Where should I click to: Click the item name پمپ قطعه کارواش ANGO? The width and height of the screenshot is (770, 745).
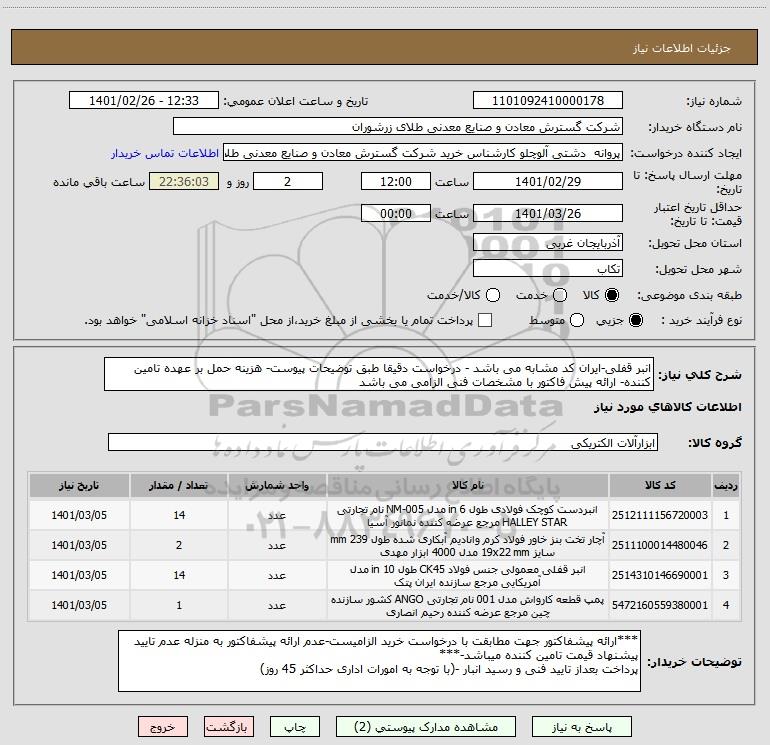tap(468, 606)
